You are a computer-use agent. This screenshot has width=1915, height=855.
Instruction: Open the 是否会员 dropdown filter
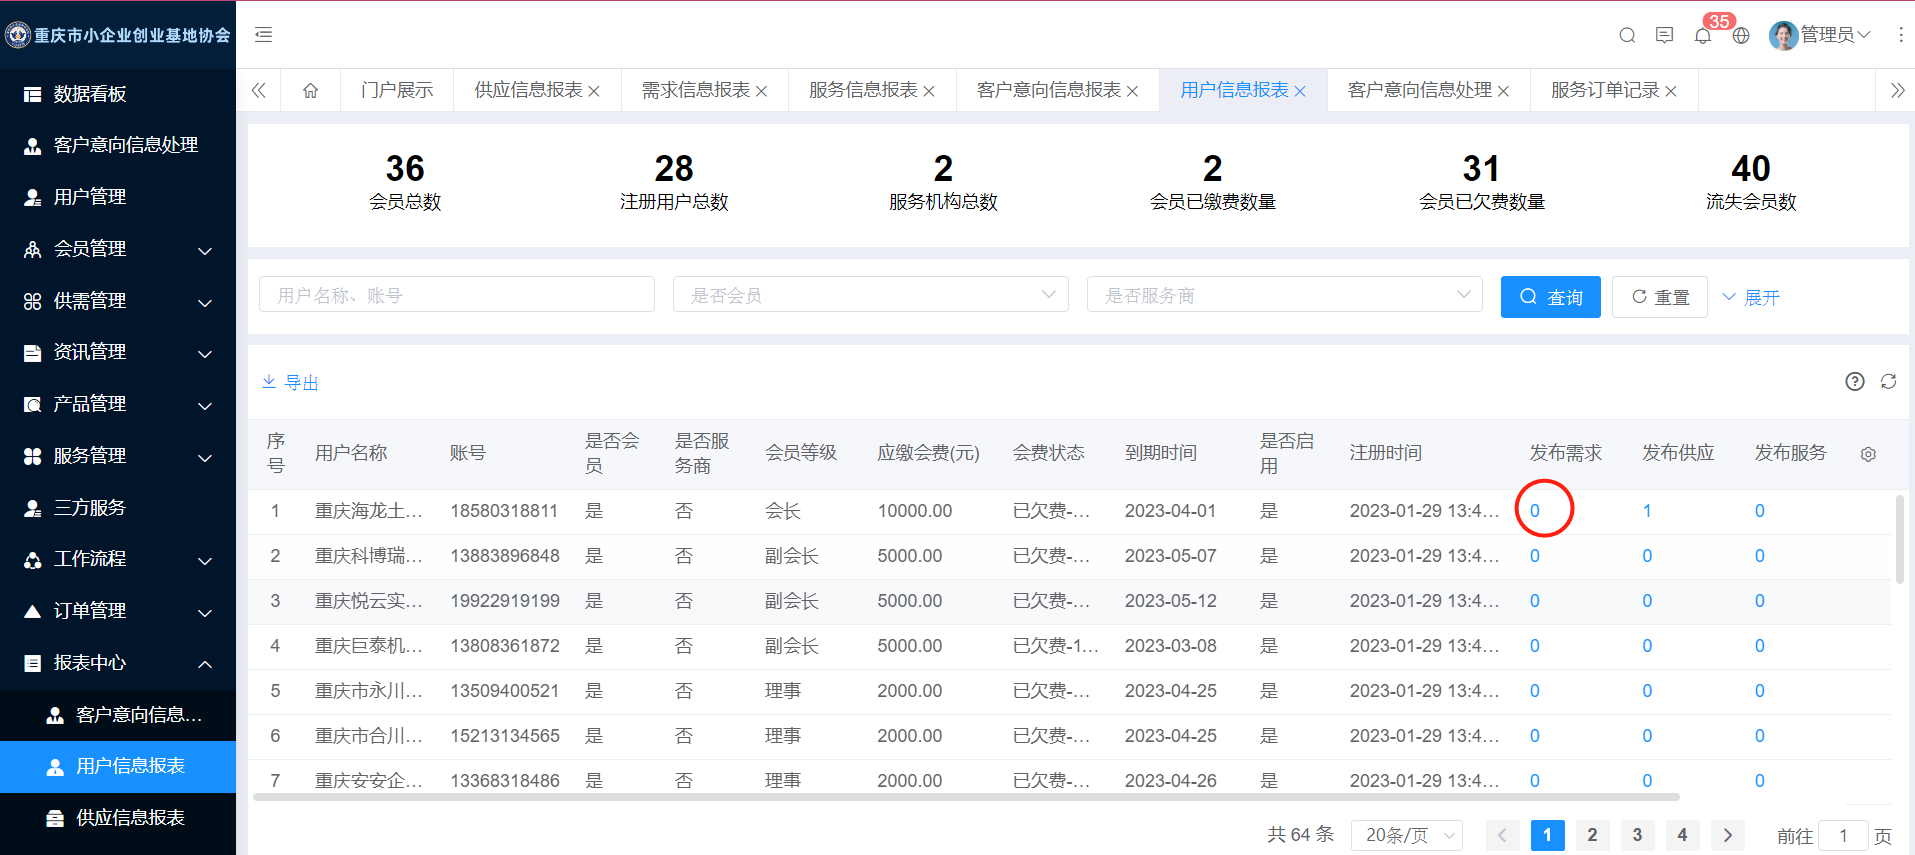[x=871, y=295]
